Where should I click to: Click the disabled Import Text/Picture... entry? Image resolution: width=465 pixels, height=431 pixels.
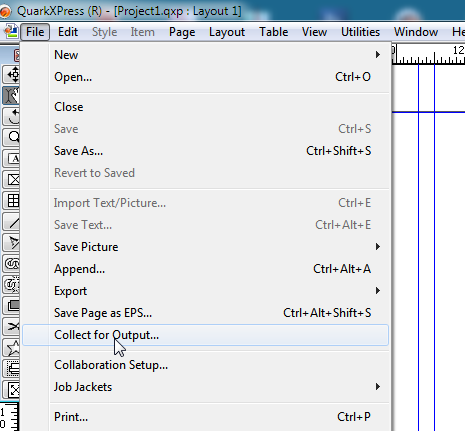pos(205,203)
